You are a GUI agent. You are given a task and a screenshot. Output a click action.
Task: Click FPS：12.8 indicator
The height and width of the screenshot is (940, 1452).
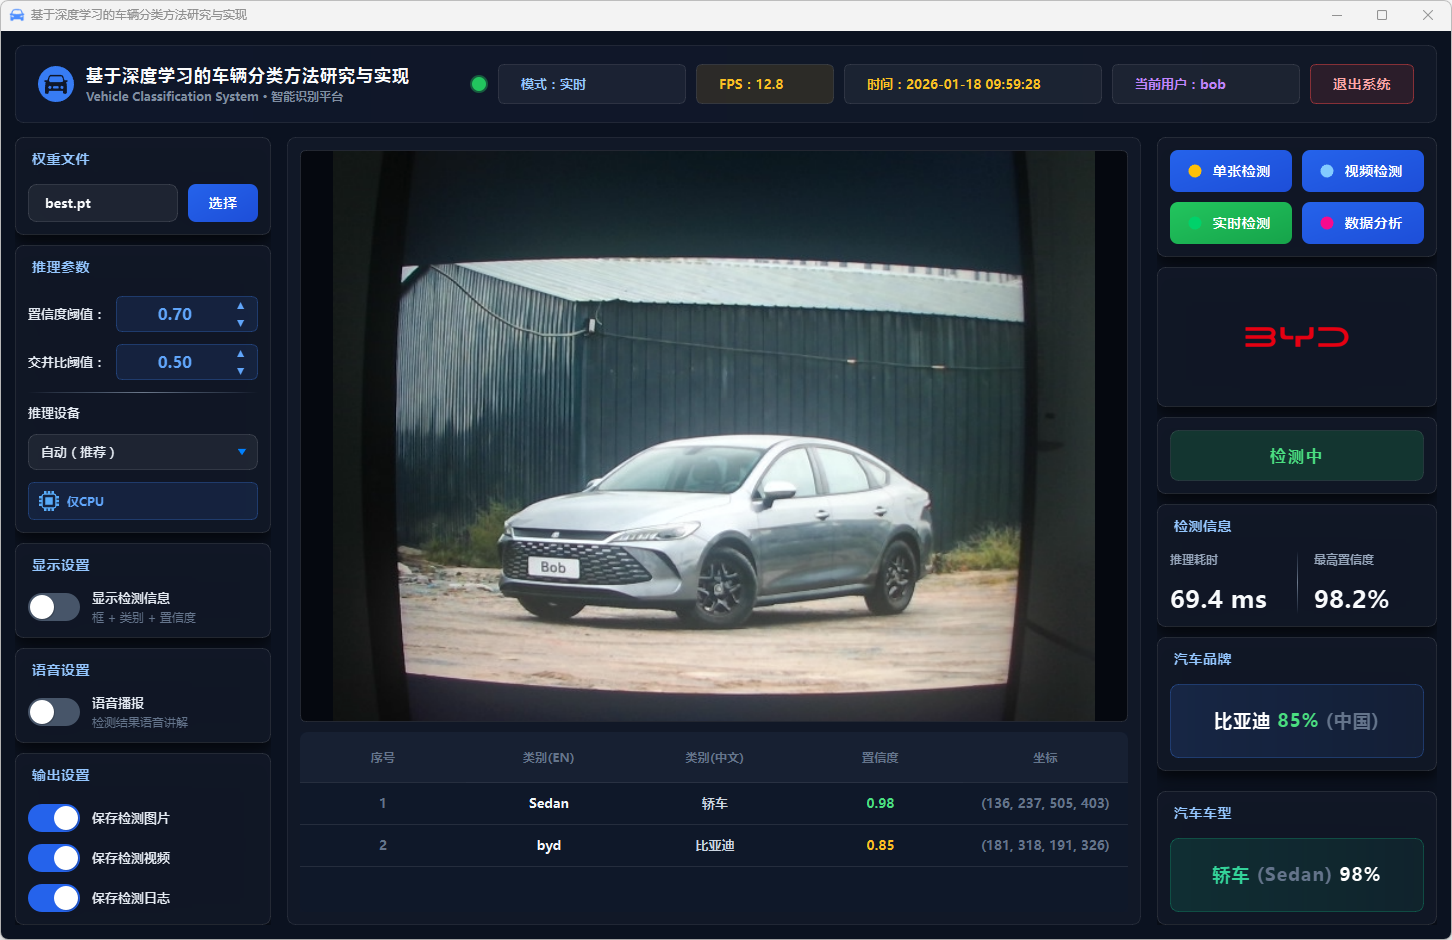765,84
